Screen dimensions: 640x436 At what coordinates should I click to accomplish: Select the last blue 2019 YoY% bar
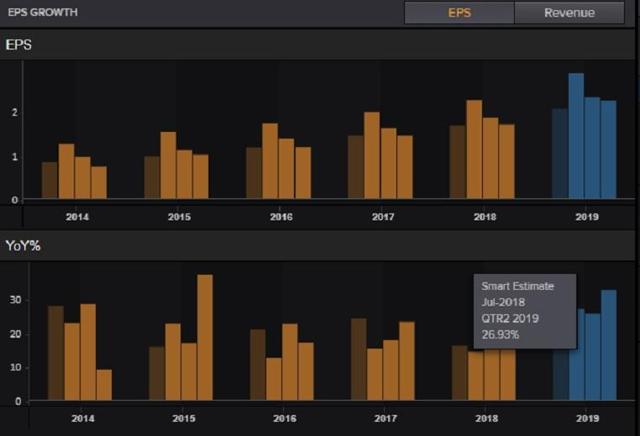[609, 345]
